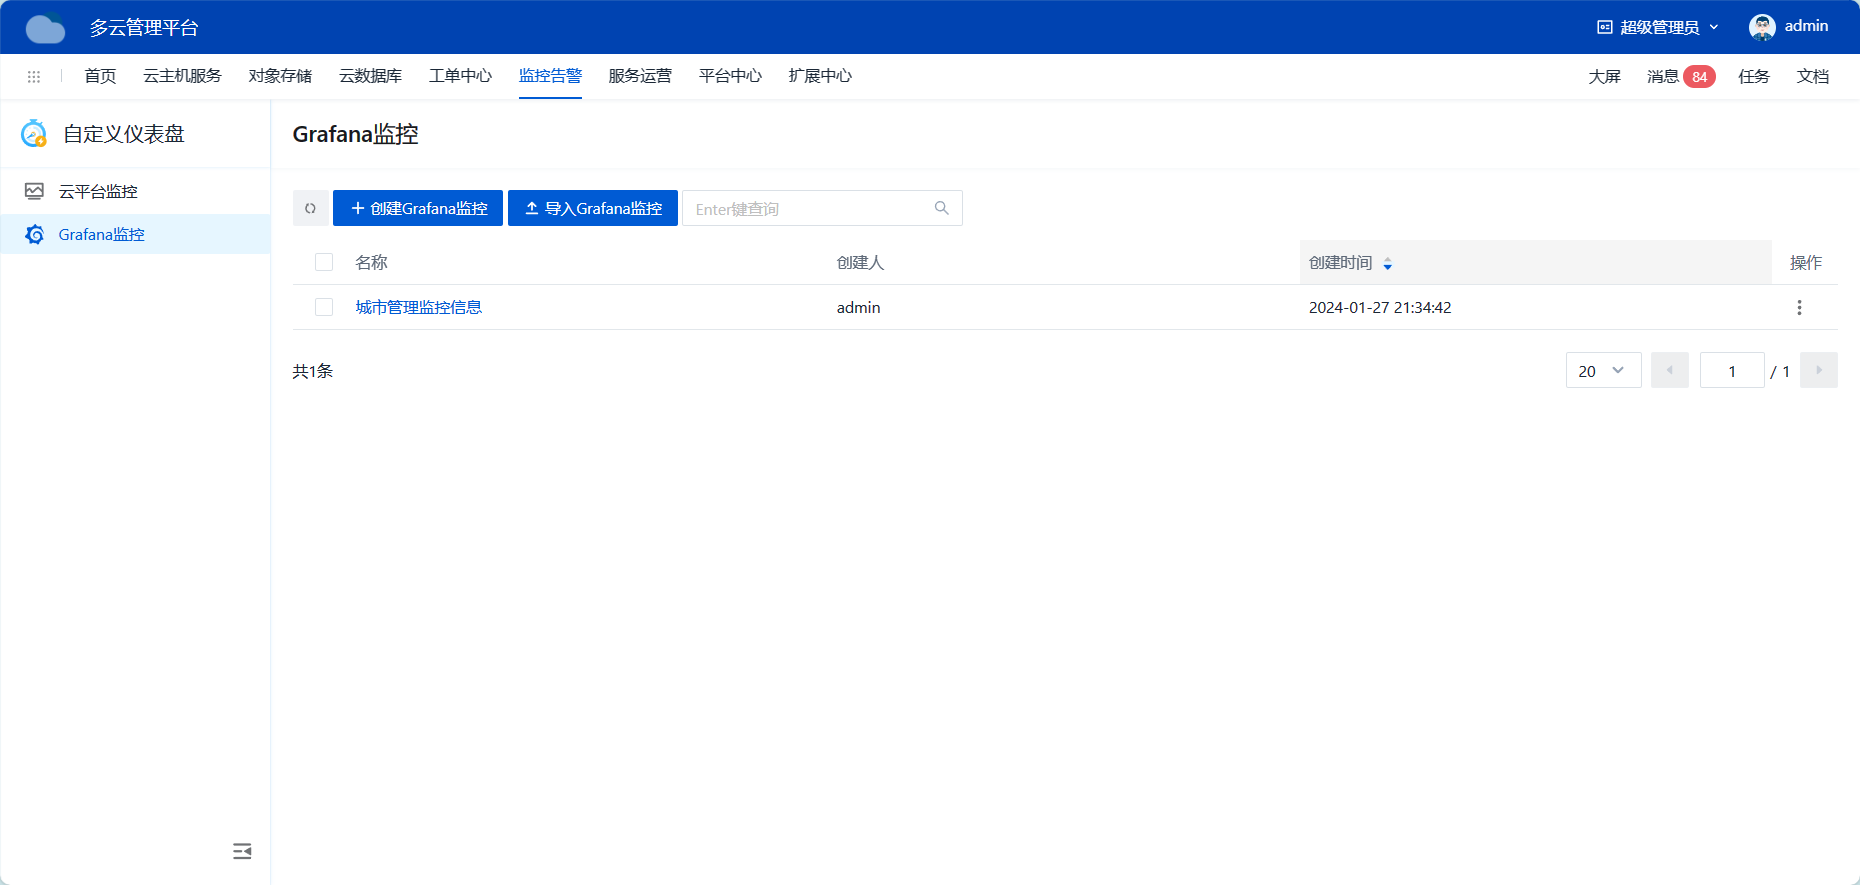This screenshot has width=1860, height=885.
Task: Click the timestamp 2024-01-27 21:34:42
Action: [1380, 307]
